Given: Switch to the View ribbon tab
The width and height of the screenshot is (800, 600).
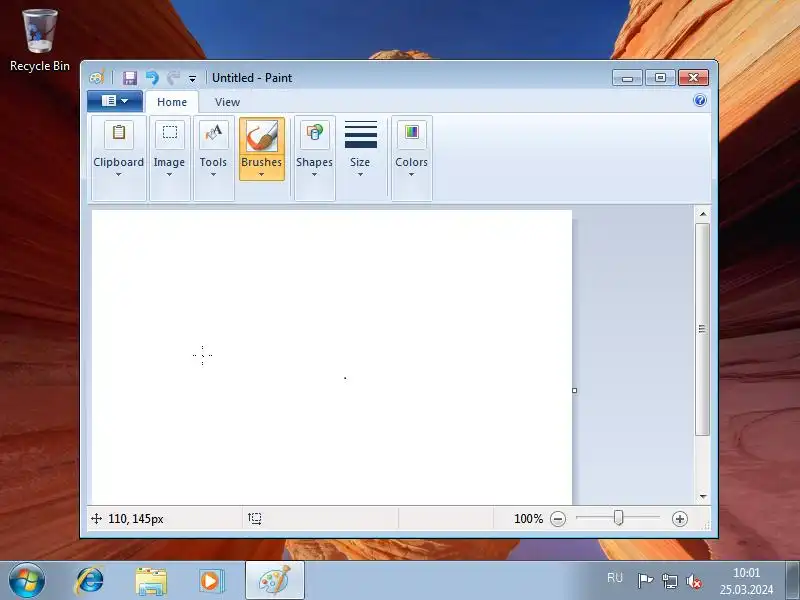Looking at the screenshot, I should click(x=227, y=102).
